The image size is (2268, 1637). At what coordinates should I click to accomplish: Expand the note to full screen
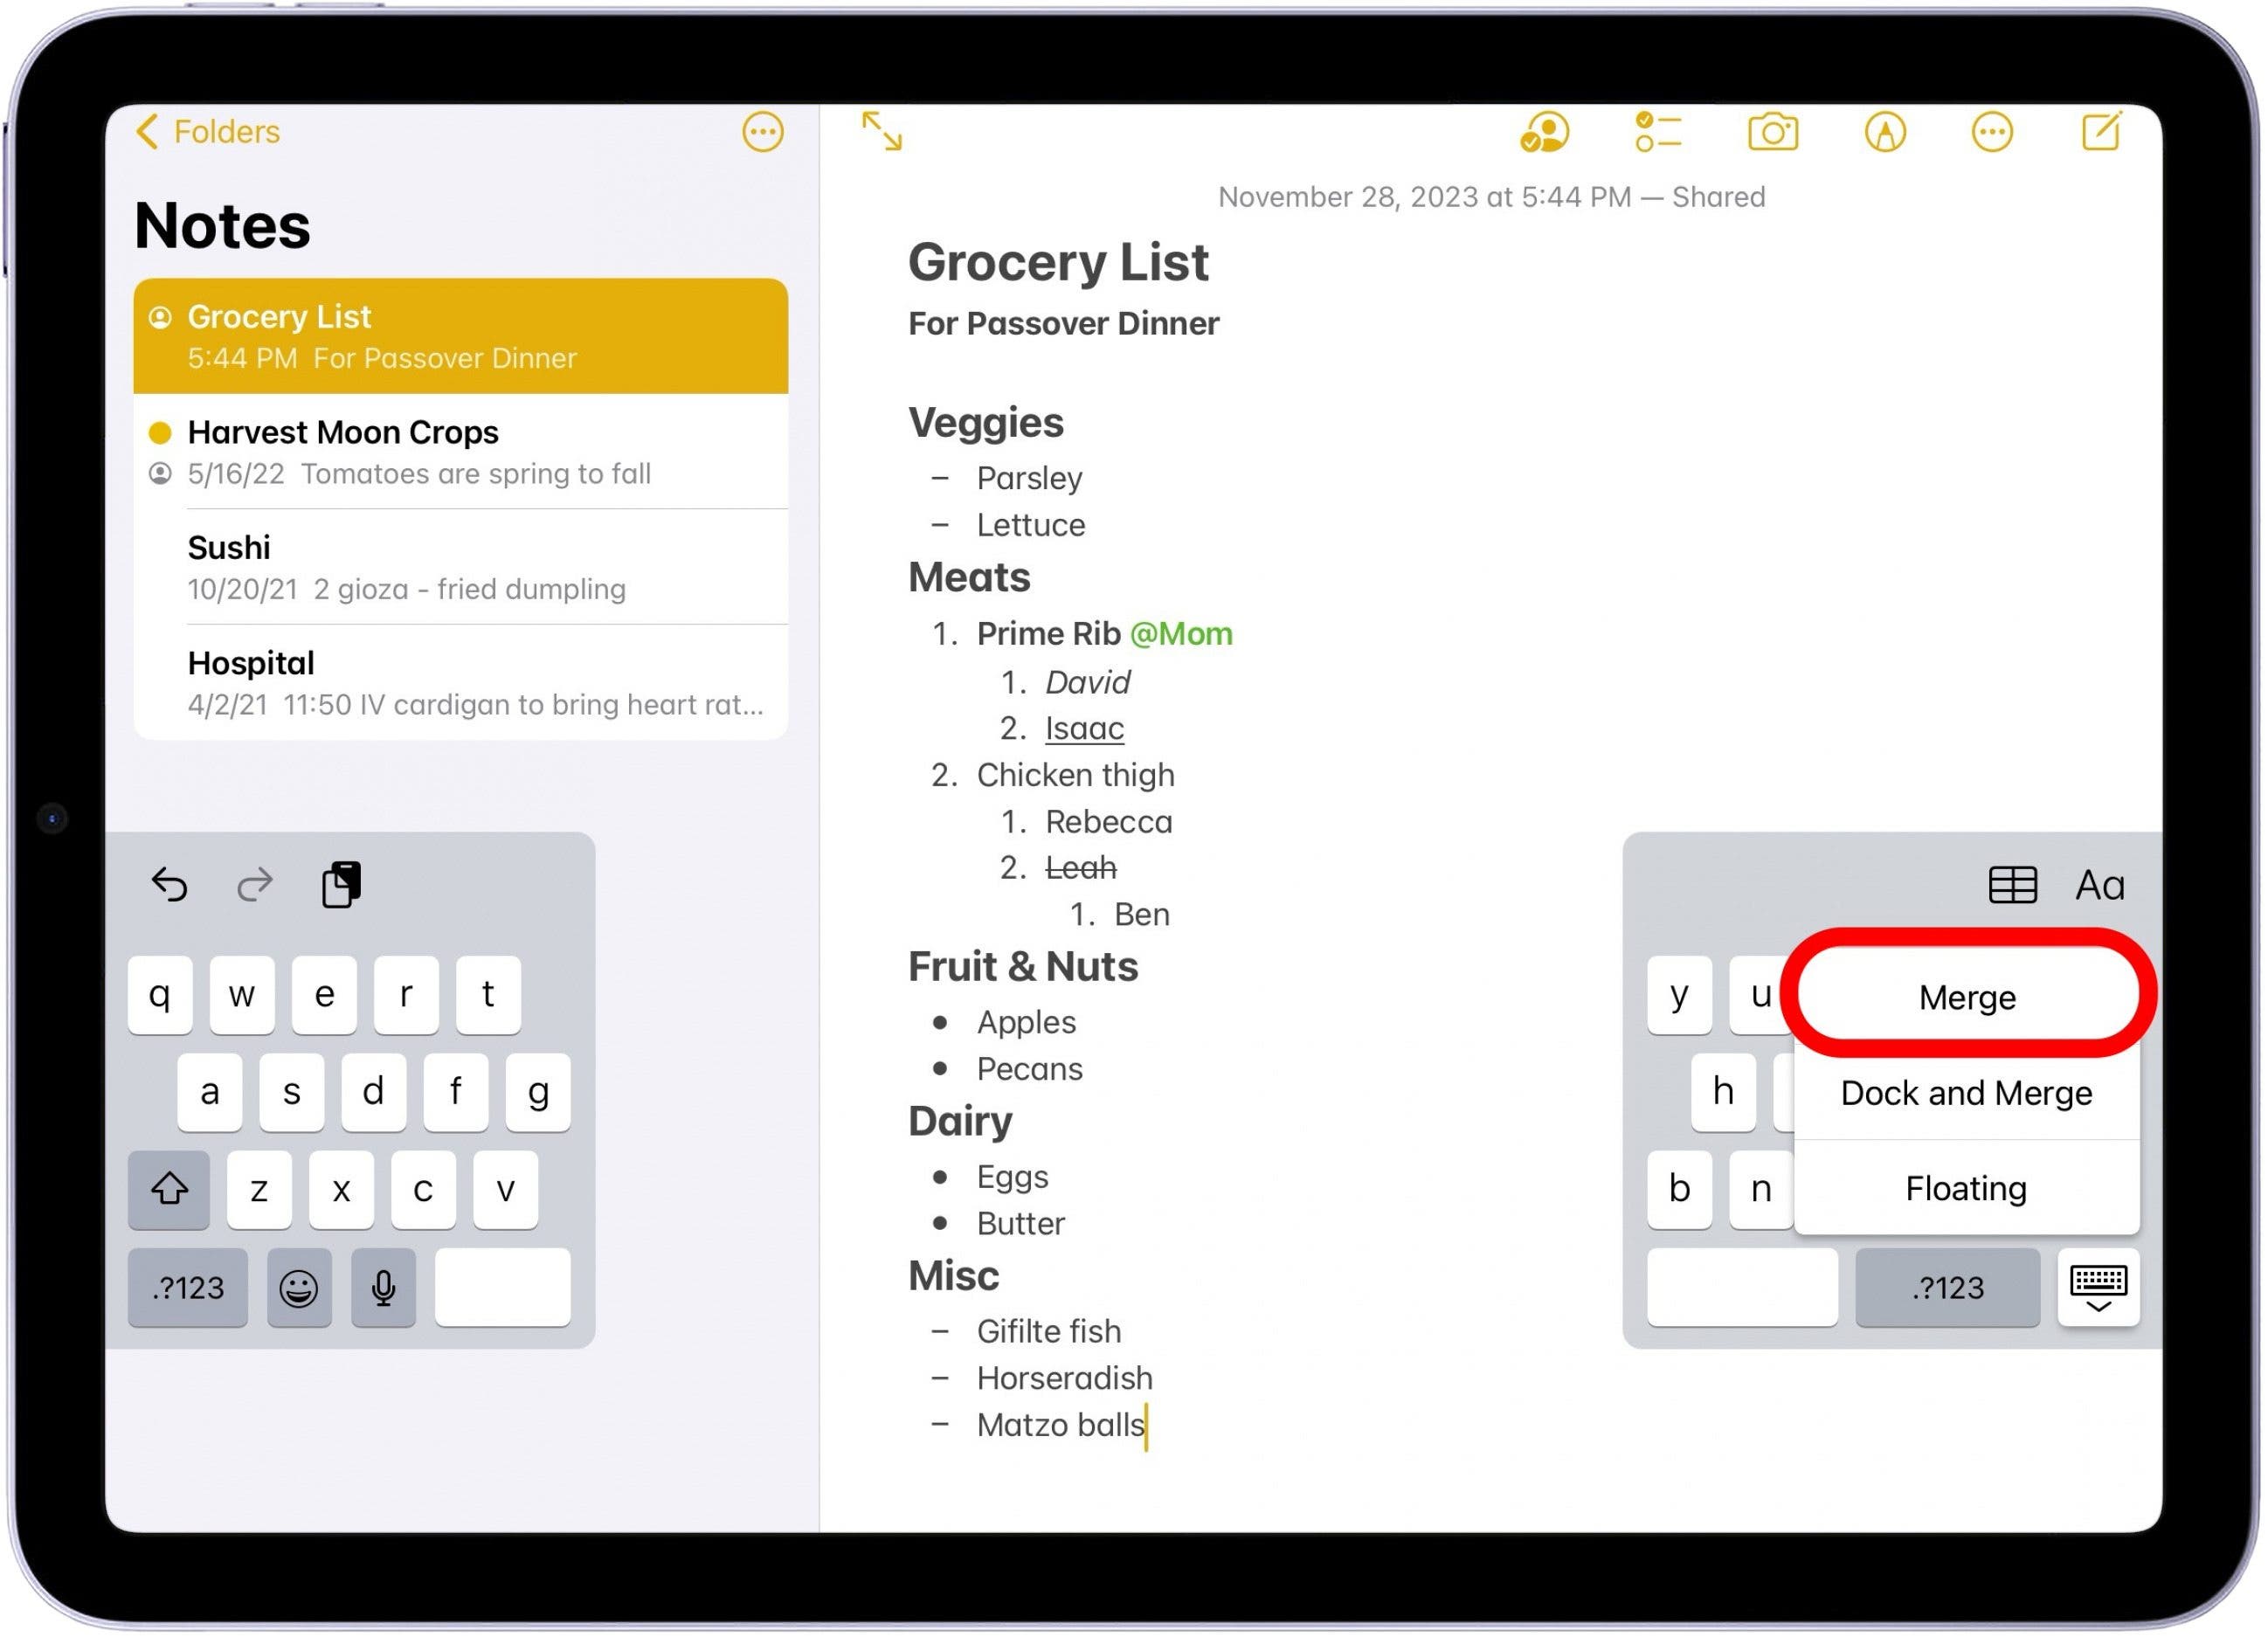coord(881,131)
